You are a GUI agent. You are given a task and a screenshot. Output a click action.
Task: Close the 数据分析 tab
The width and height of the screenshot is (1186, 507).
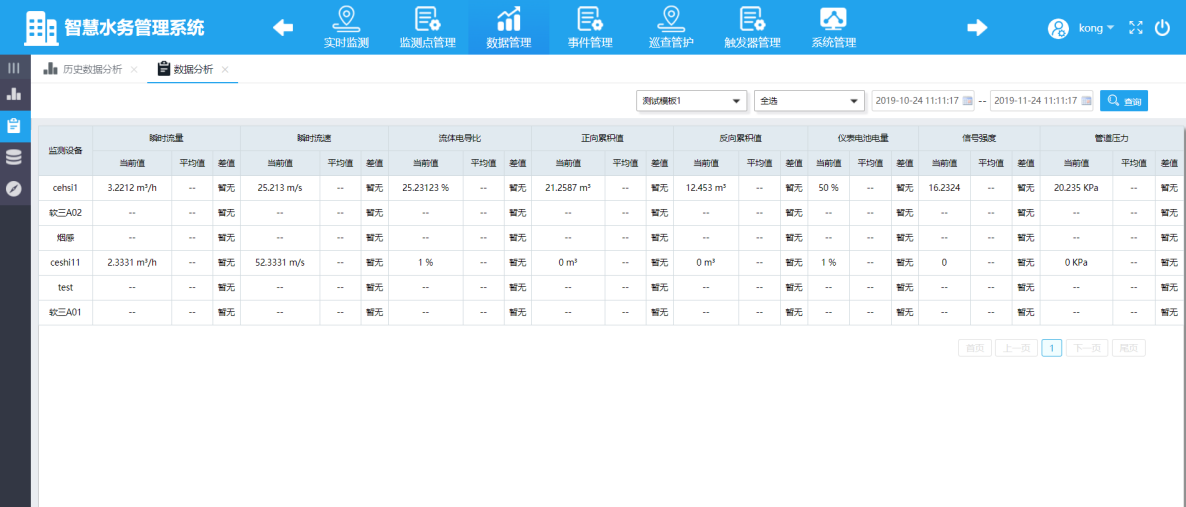tap(225, 70)
